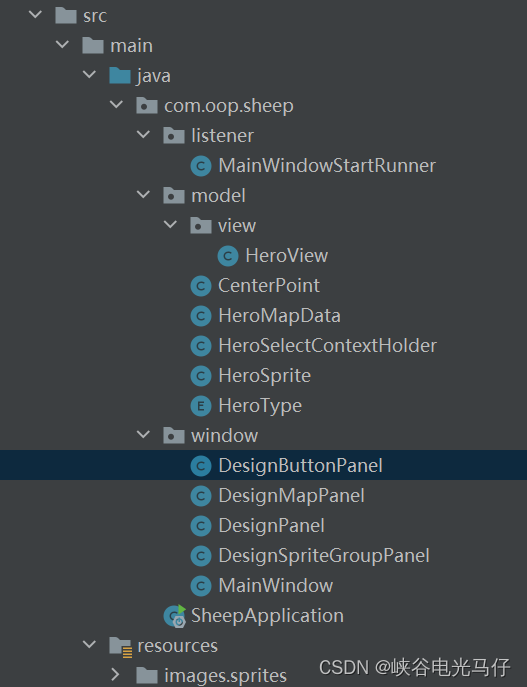Screen dimensions: 527x687
Task: Select the highlighted DesignButtonPanel name
Action: (x=301, y=466)
